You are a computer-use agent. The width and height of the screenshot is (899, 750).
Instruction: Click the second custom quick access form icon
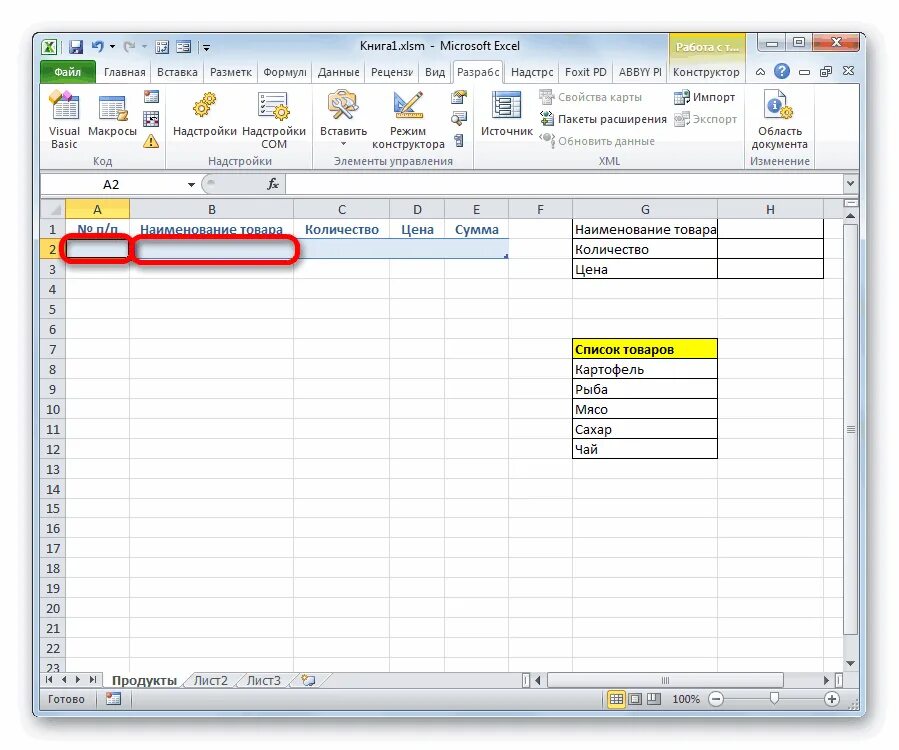[183, 46]
